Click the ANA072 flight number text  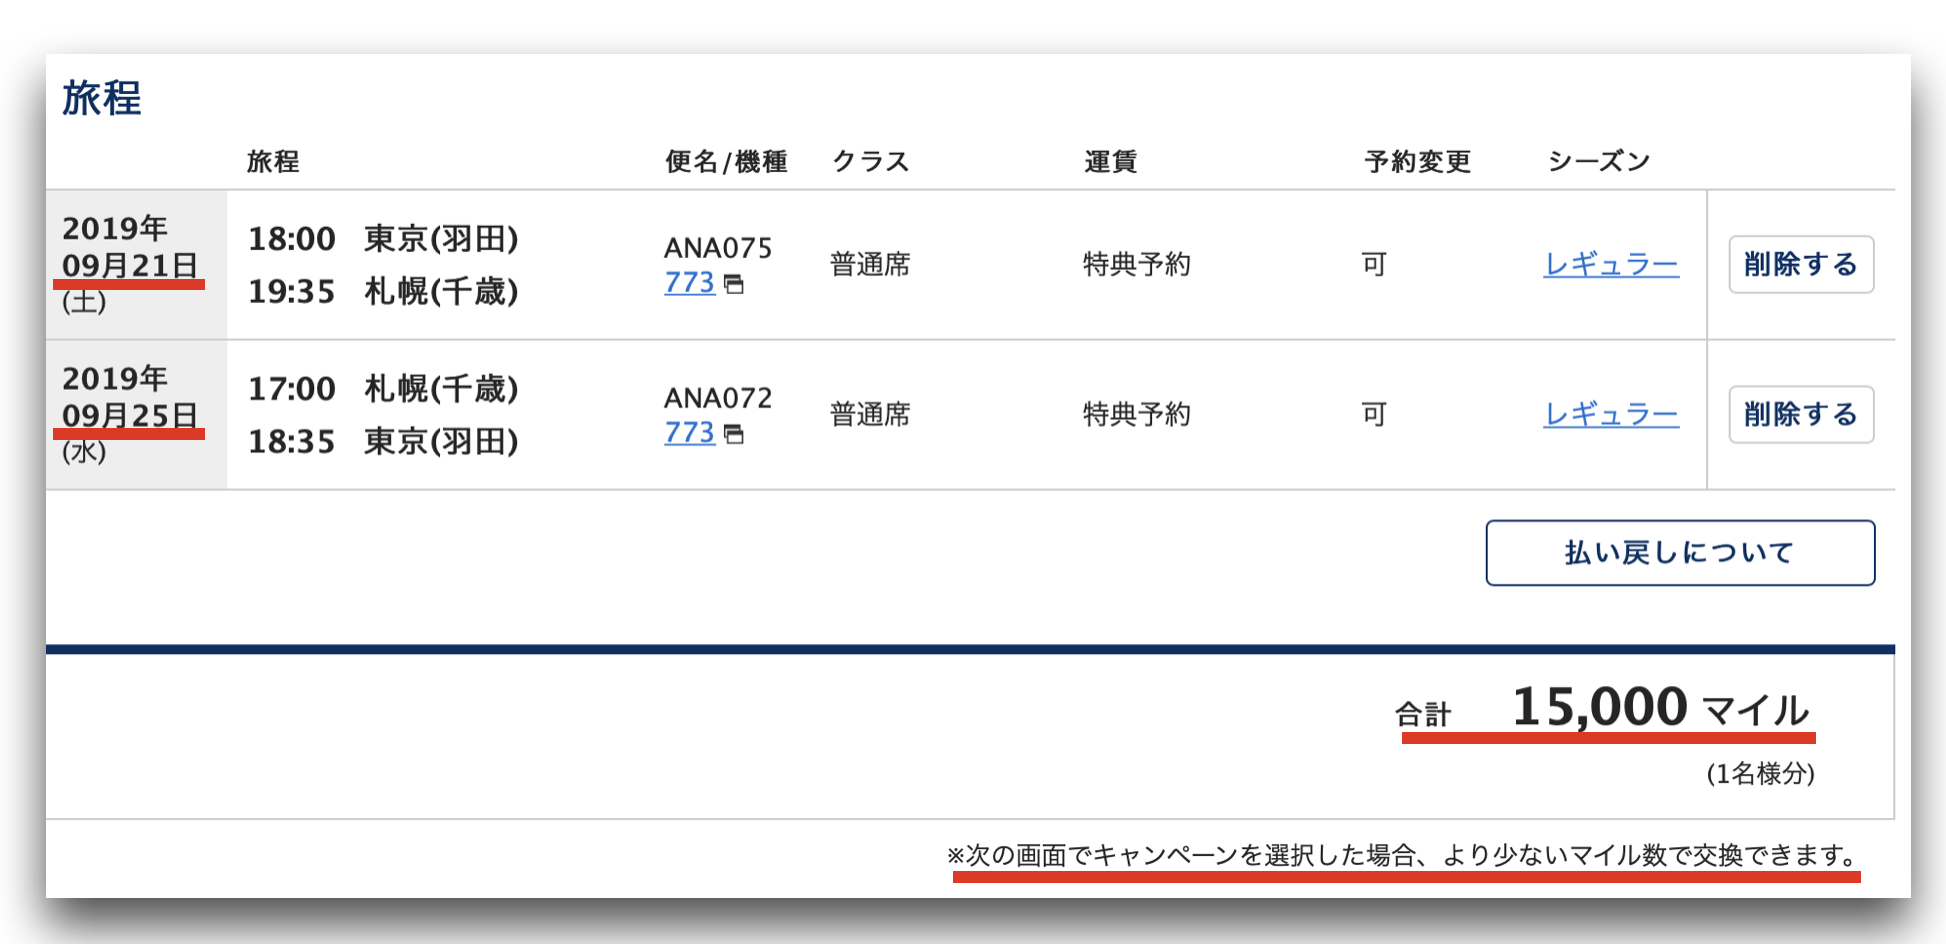click(x=718, y=397)
